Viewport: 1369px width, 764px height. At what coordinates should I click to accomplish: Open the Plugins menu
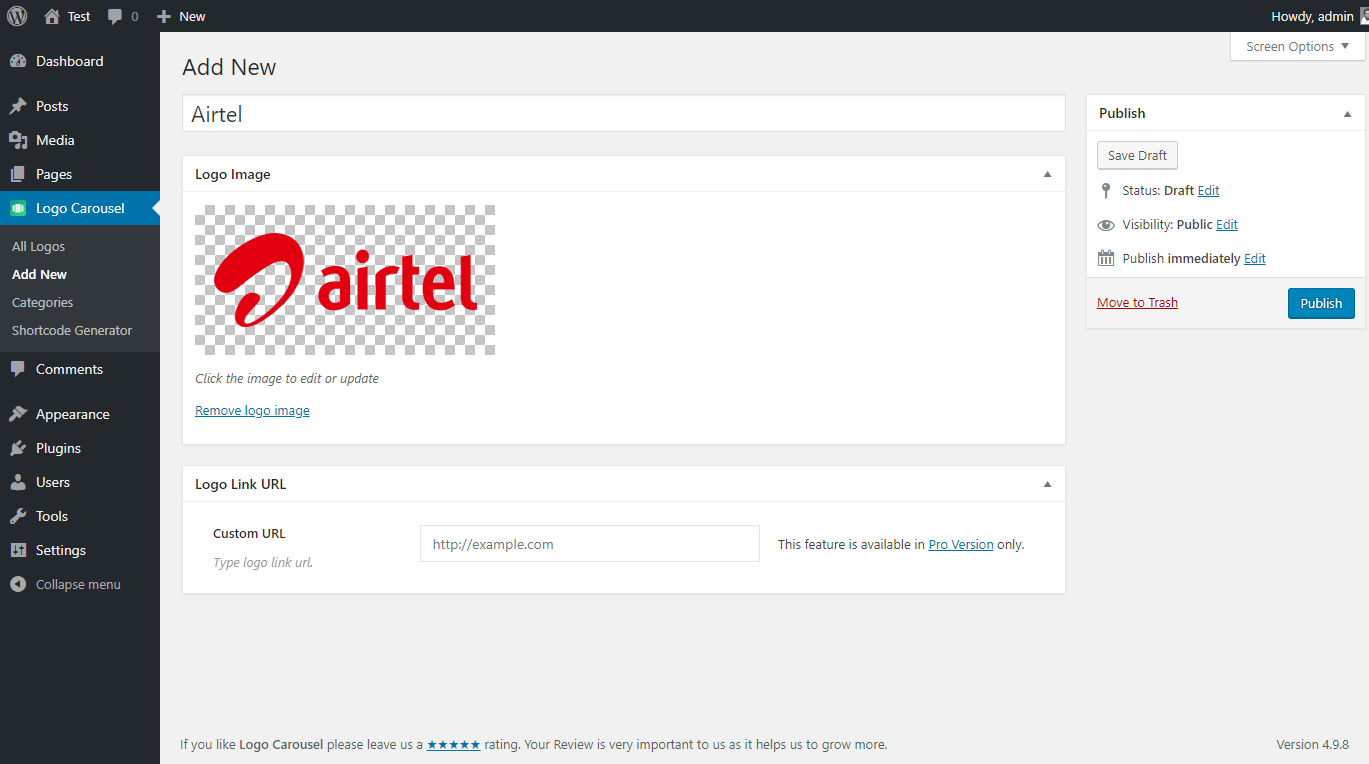tap(58, 448)
